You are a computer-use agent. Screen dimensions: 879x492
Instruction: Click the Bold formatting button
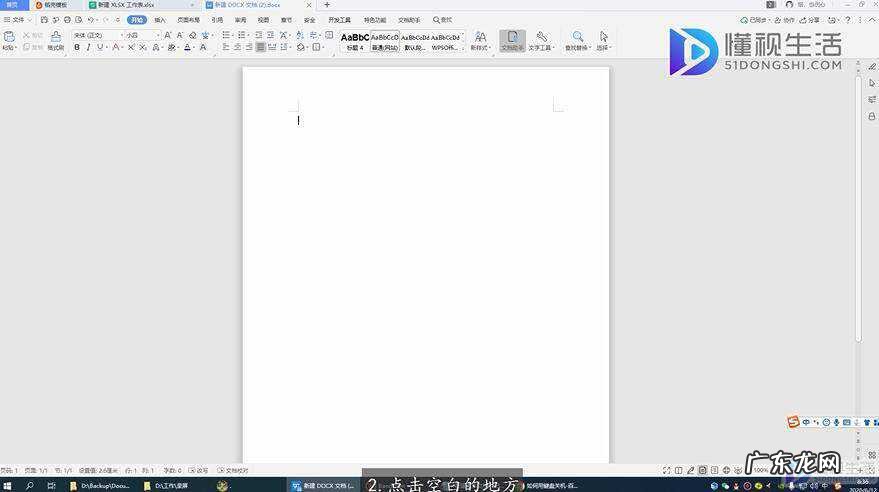77,47
